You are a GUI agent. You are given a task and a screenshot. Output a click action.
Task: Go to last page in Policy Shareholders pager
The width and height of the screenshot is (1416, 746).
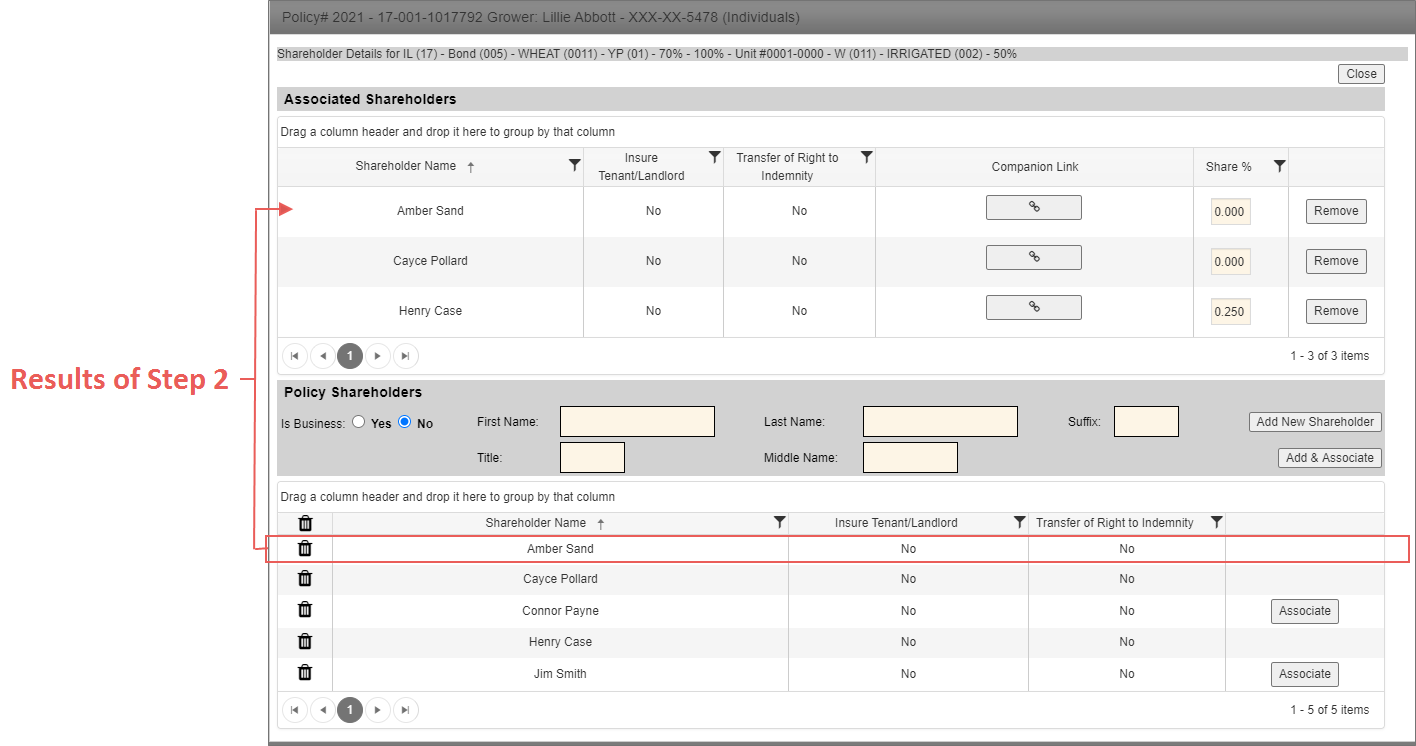(405, 710)
